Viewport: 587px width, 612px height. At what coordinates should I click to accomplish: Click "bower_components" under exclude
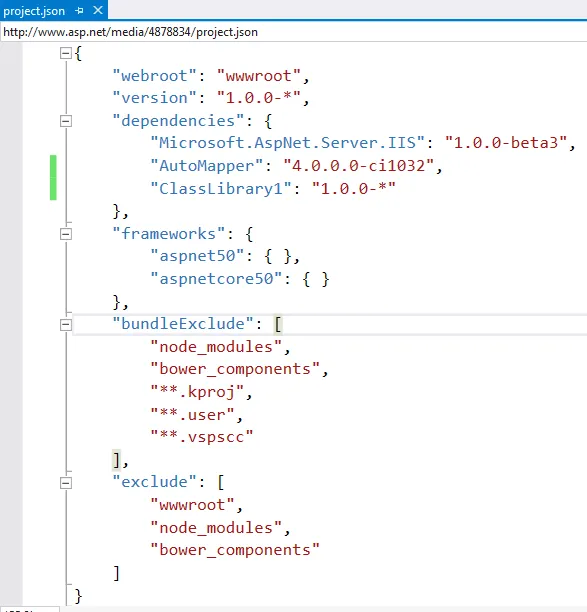click(235, 550)
